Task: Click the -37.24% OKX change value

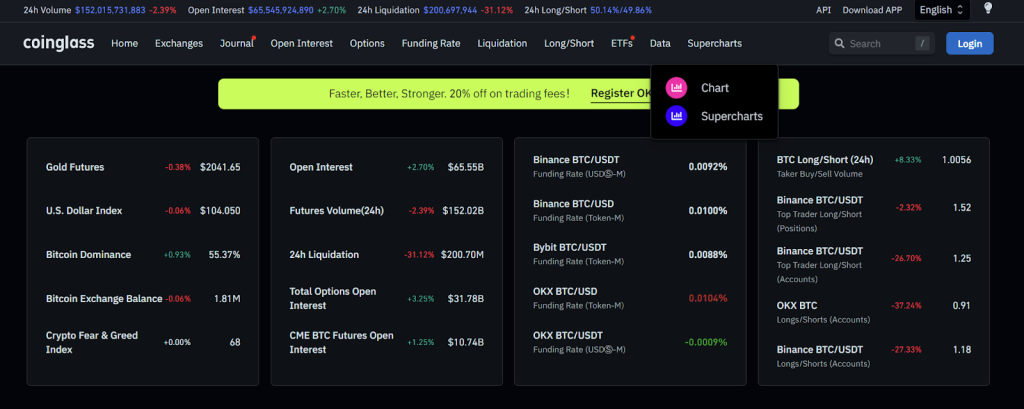Action: 906,306
